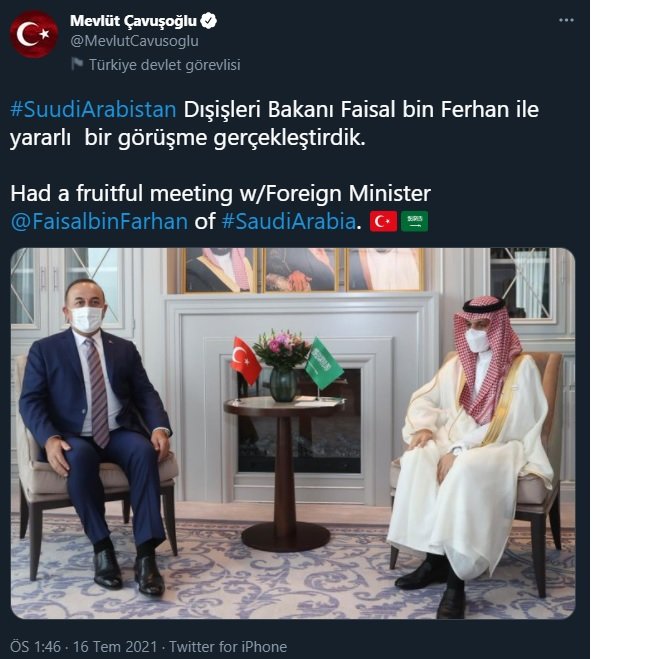Click the Saudi Arabia flag emoji in the tweet
The height and width of the screenshot is (659, 670).
click(x=414, y=221)
